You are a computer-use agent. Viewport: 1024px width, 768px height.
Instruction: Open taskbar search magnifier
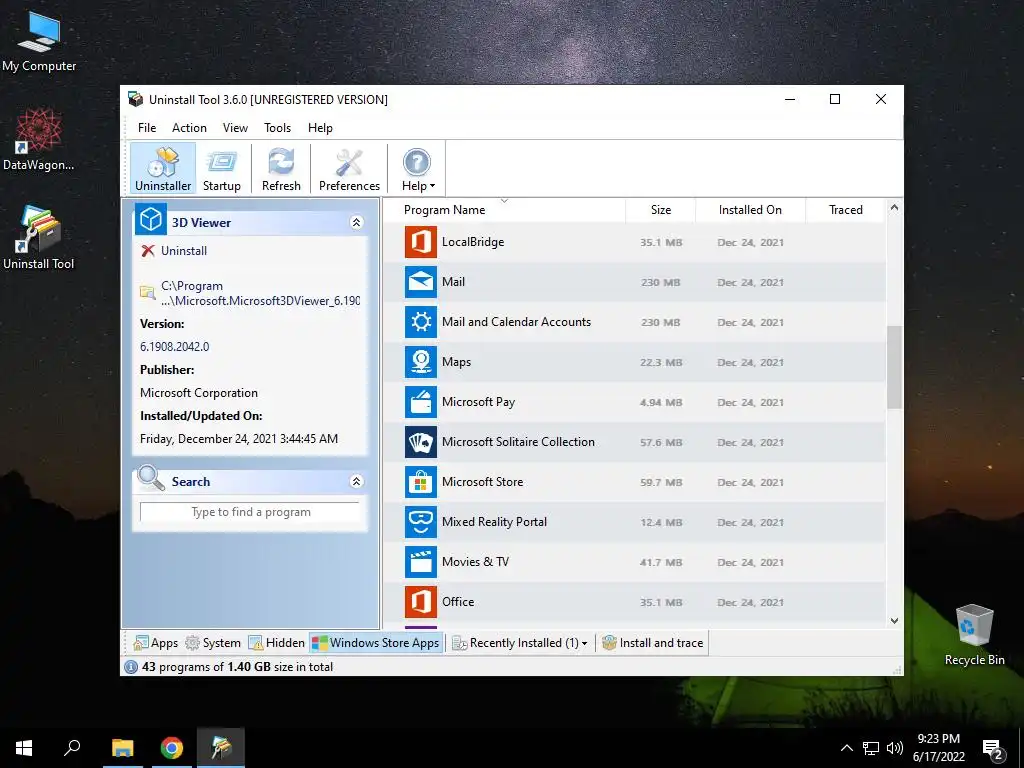72,748
